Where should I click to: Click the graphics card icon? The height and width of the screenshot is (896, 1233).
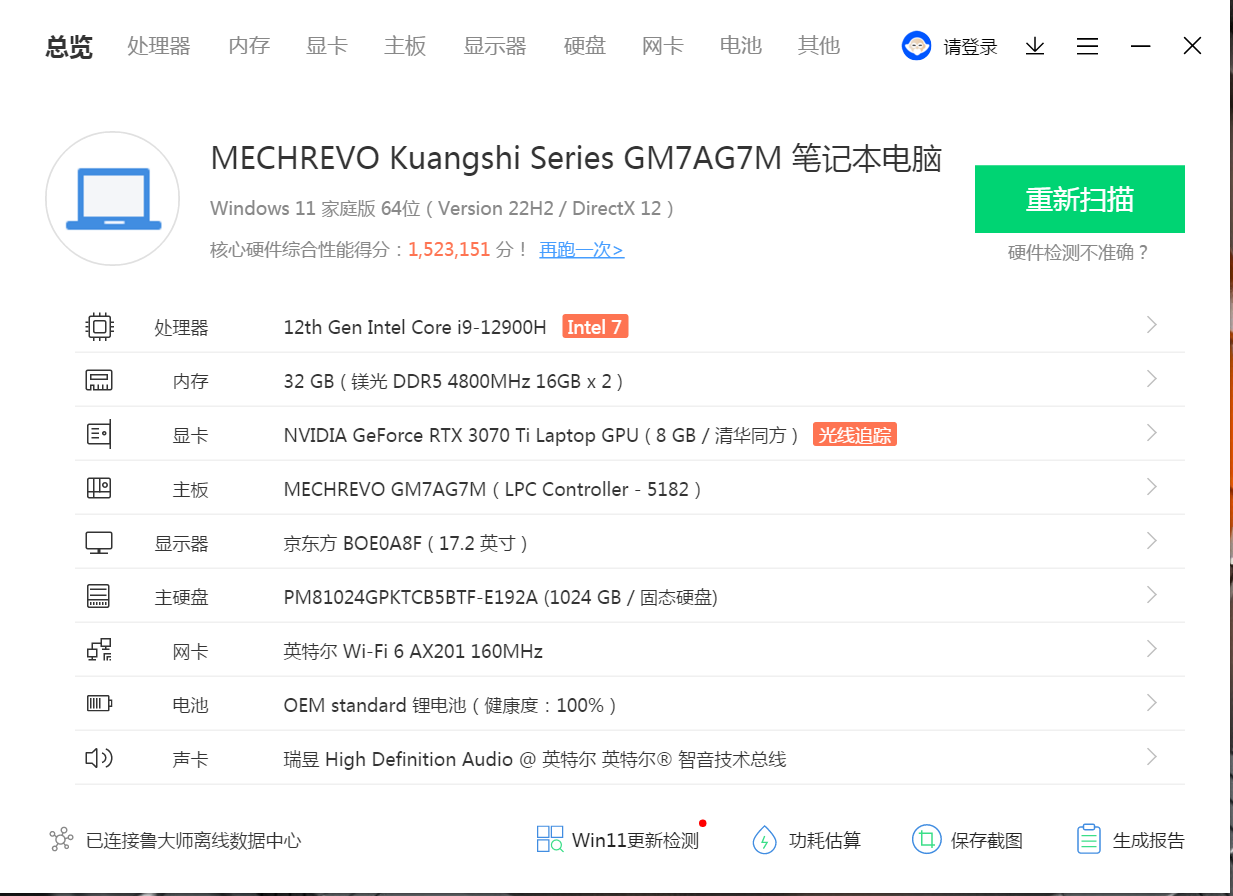click(99, 434)
